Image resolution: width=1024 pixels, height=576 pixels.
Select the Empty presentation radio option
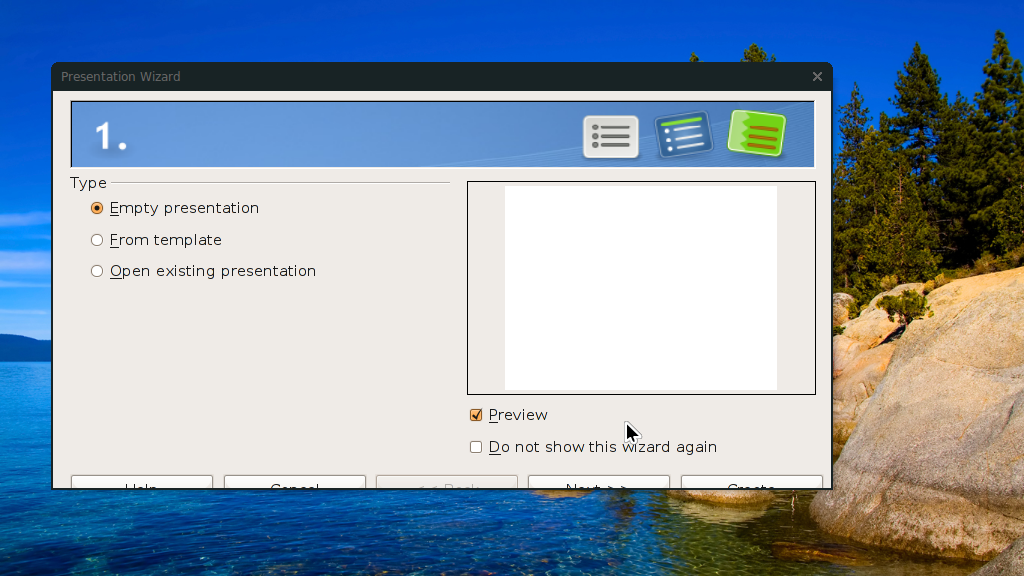pyautogui.click(x=97, y=208)
